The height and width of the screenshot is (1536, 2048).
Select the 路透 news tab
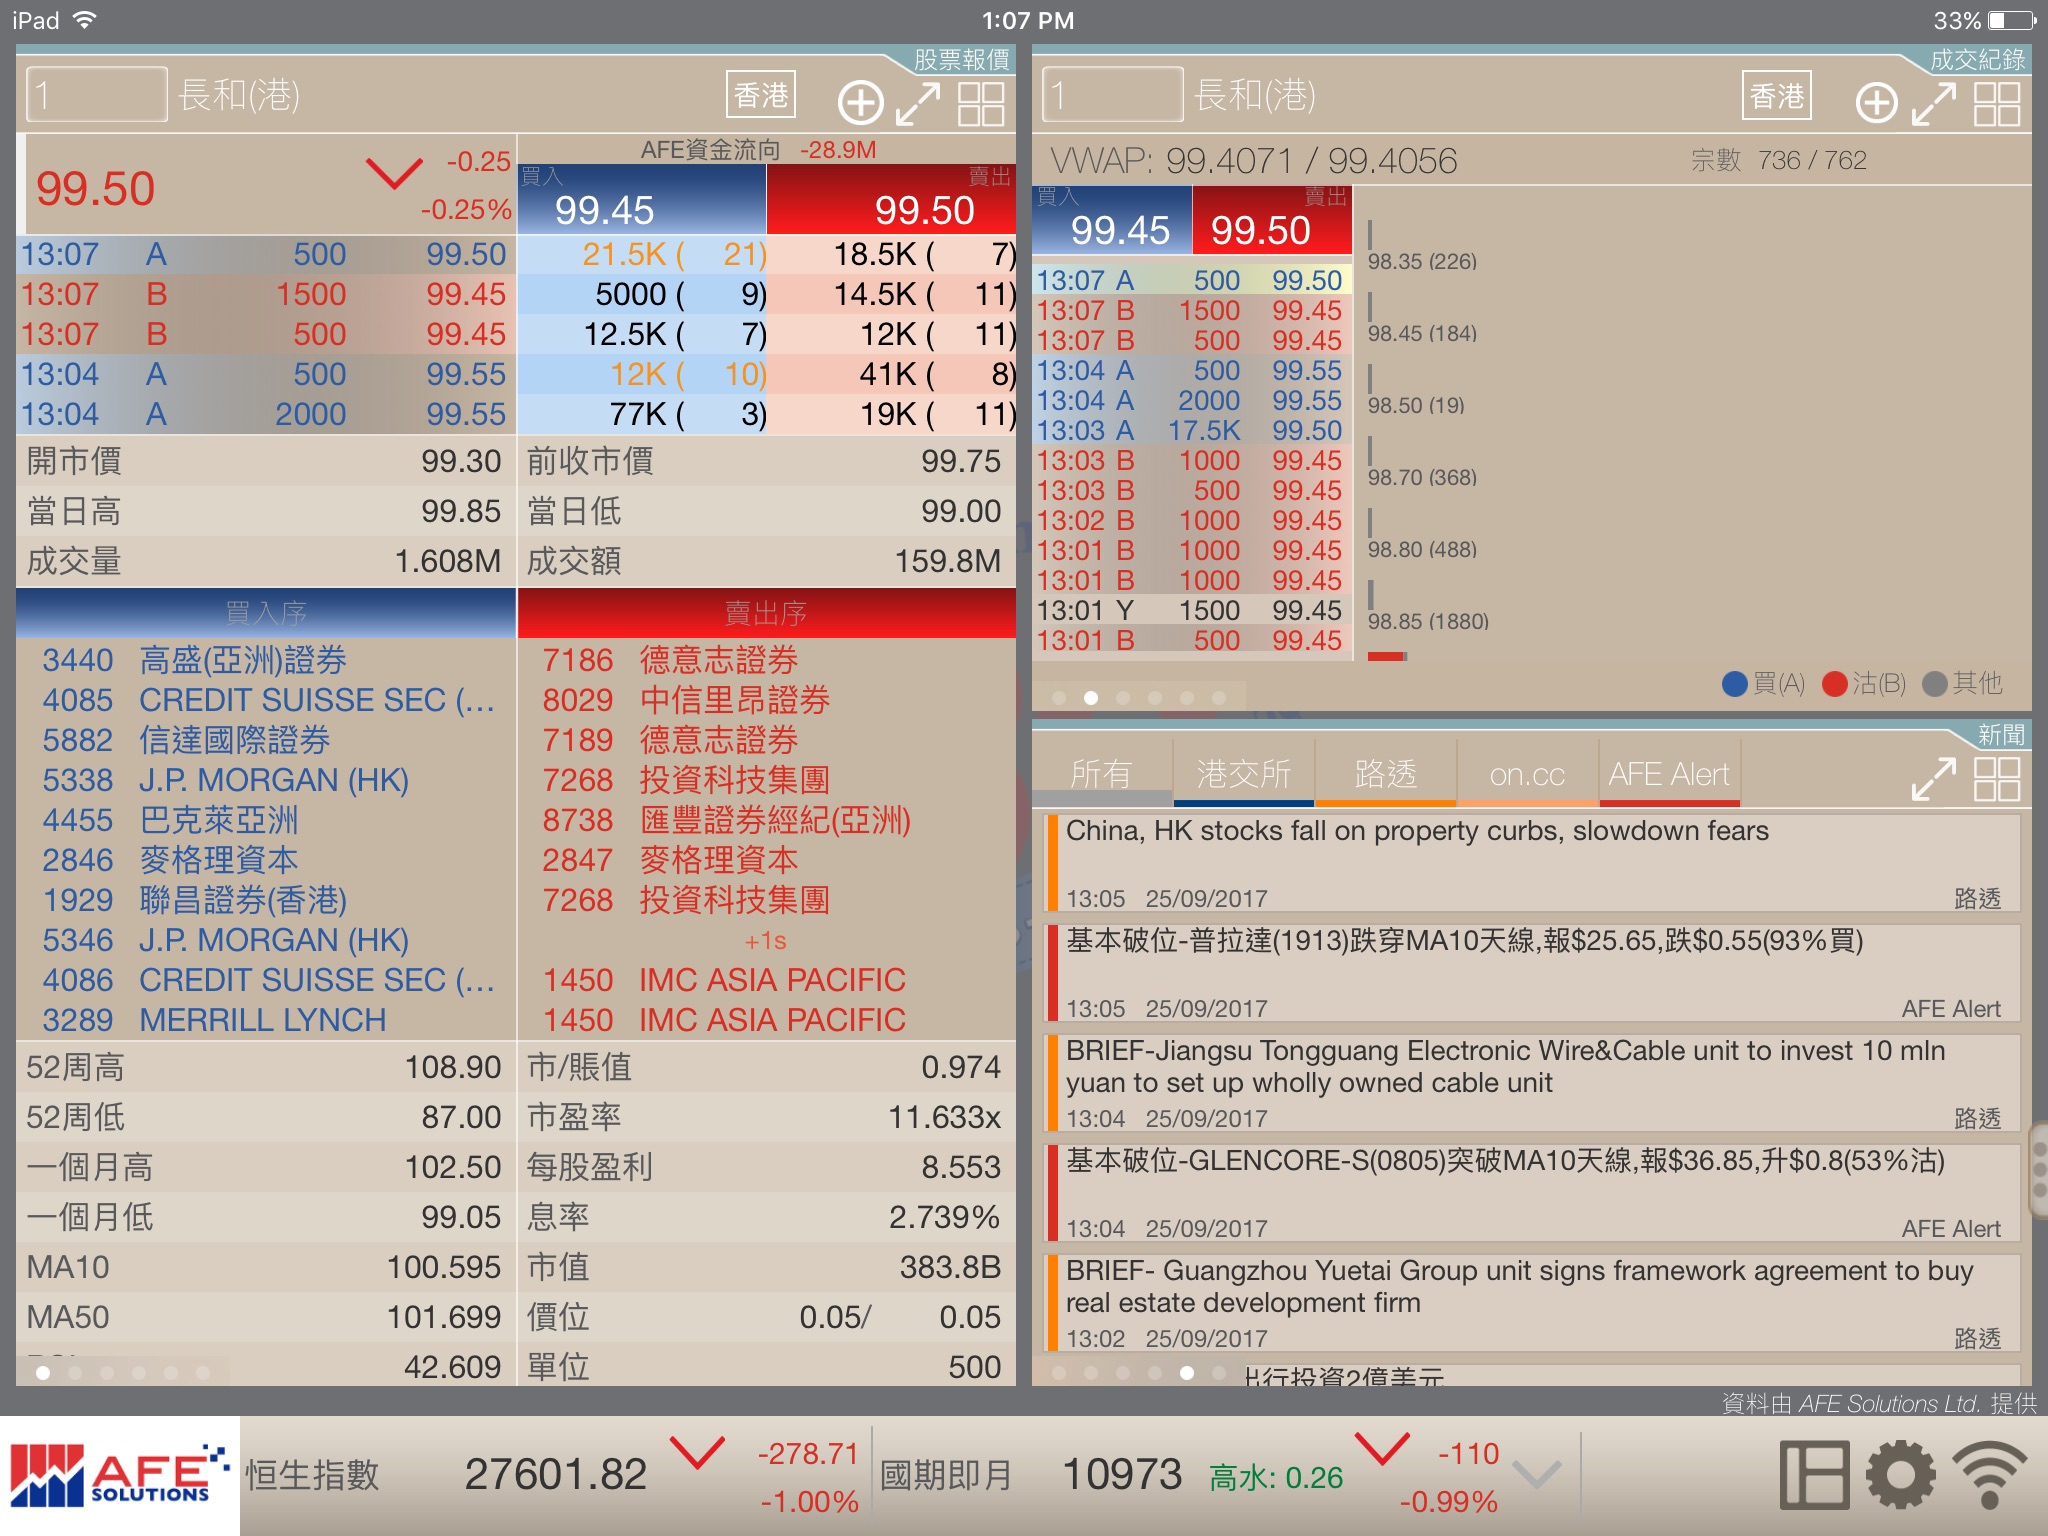(1385, 775)
